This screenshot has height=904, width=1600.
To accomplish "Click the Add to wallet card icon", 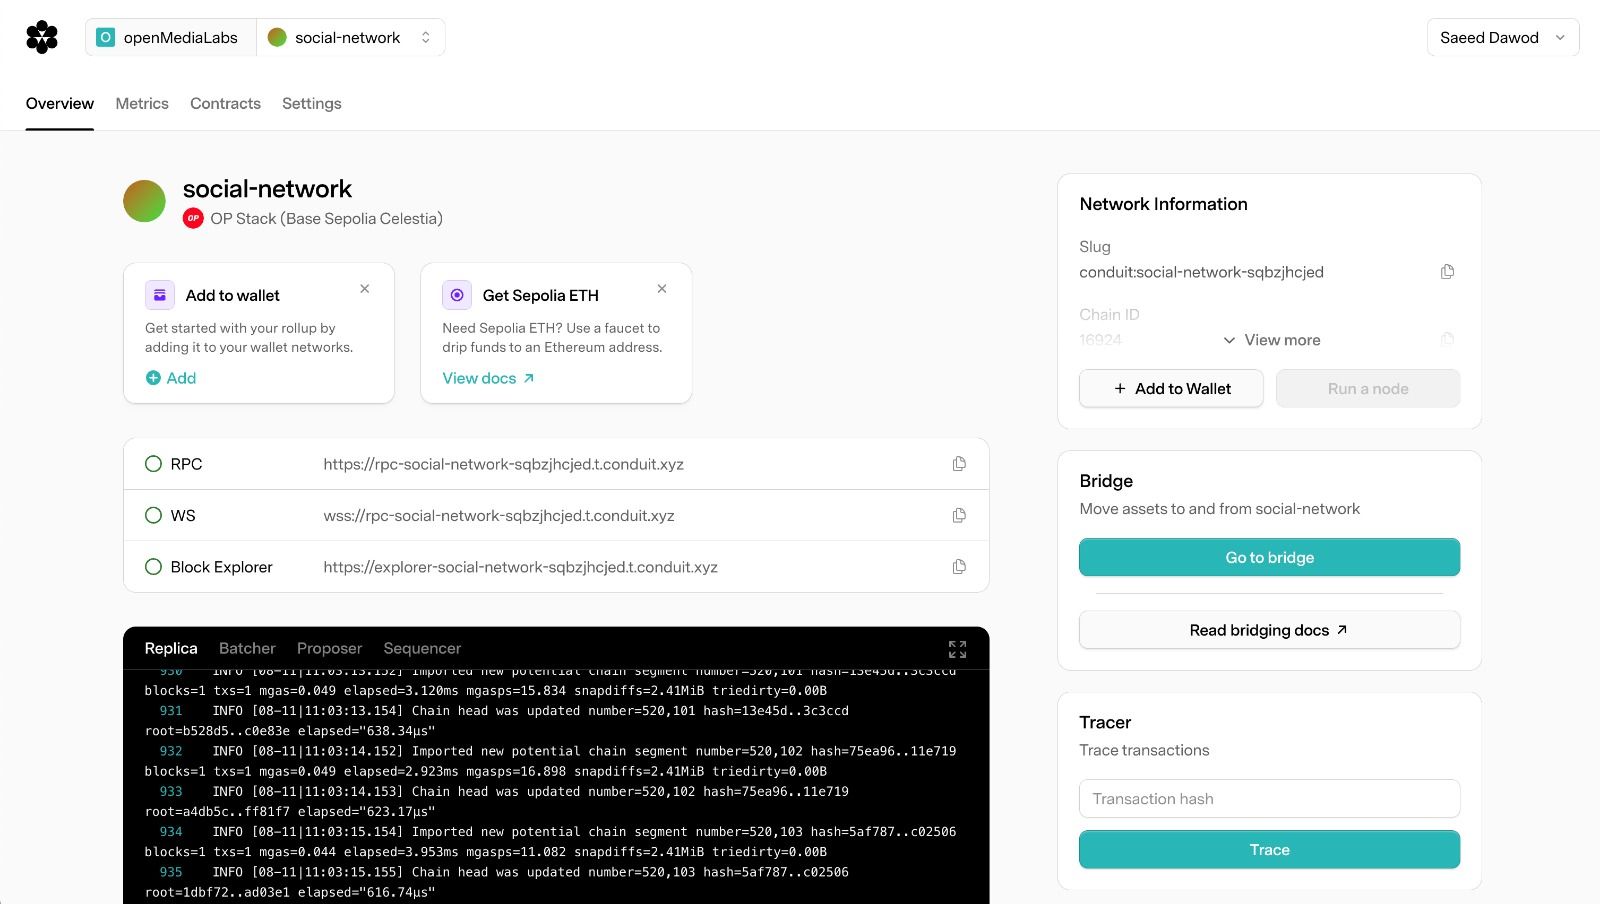I will 160,295.
